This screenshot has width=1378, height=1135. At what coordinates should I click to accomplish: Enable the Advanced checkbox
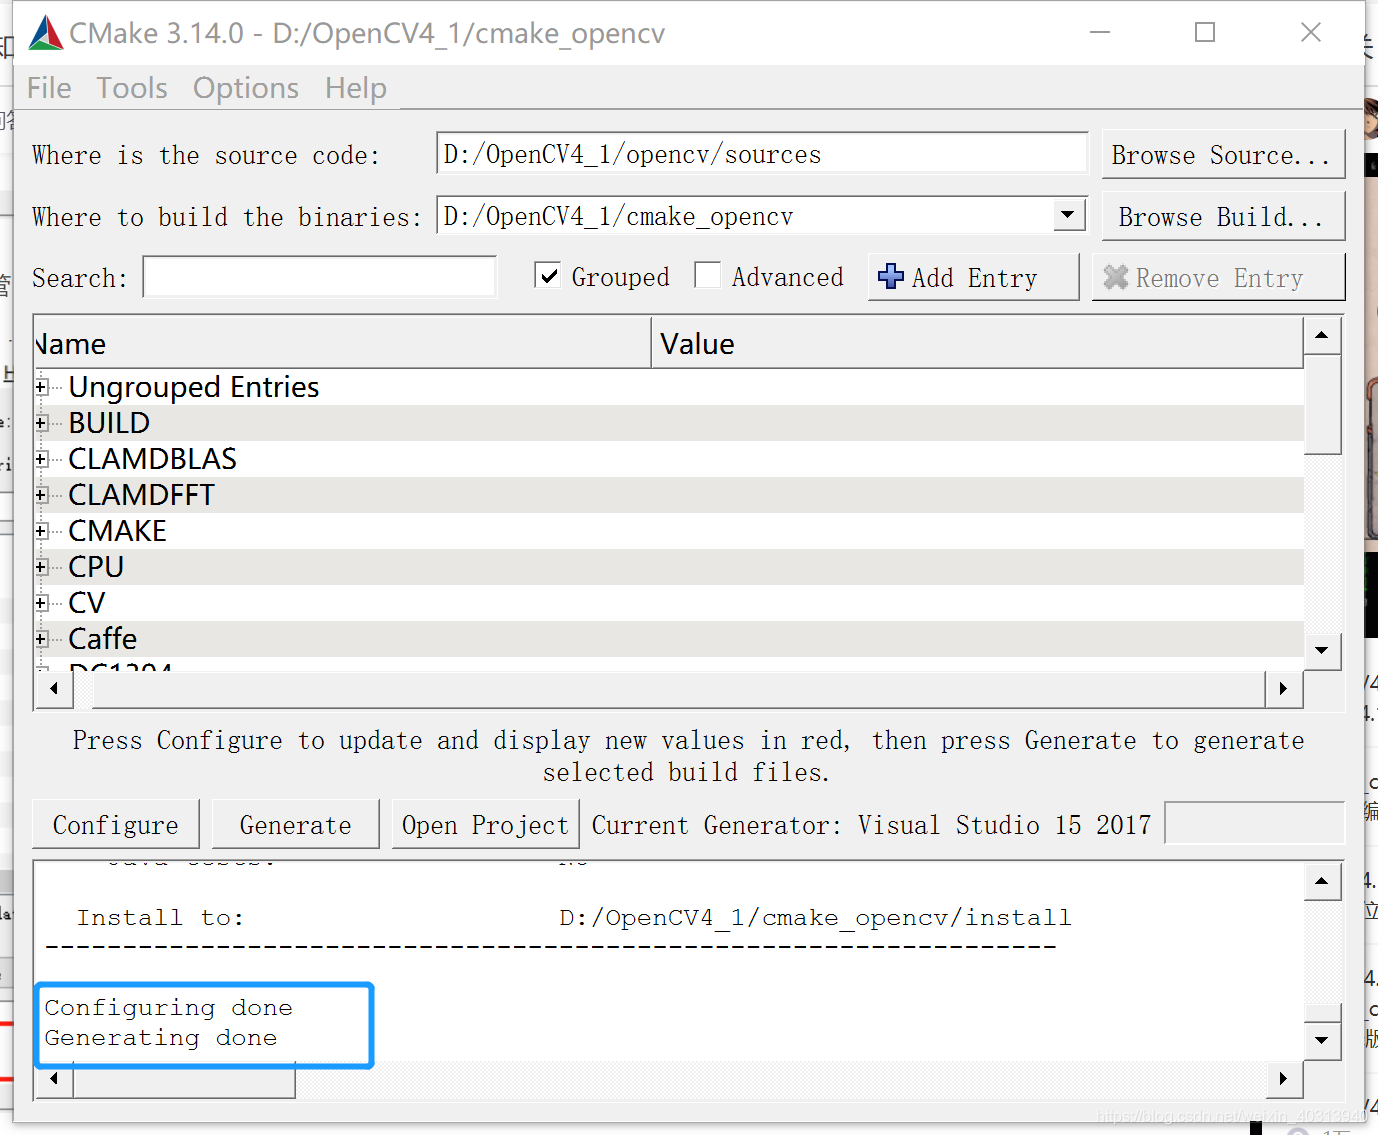(x=708, y=275)
